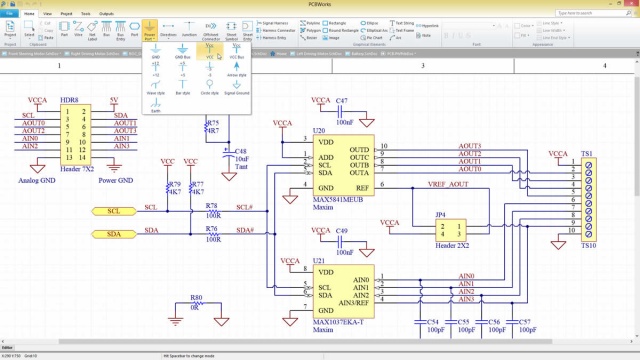Switch to the View ribbon tab
640x360 pixels.
point(47,13)
